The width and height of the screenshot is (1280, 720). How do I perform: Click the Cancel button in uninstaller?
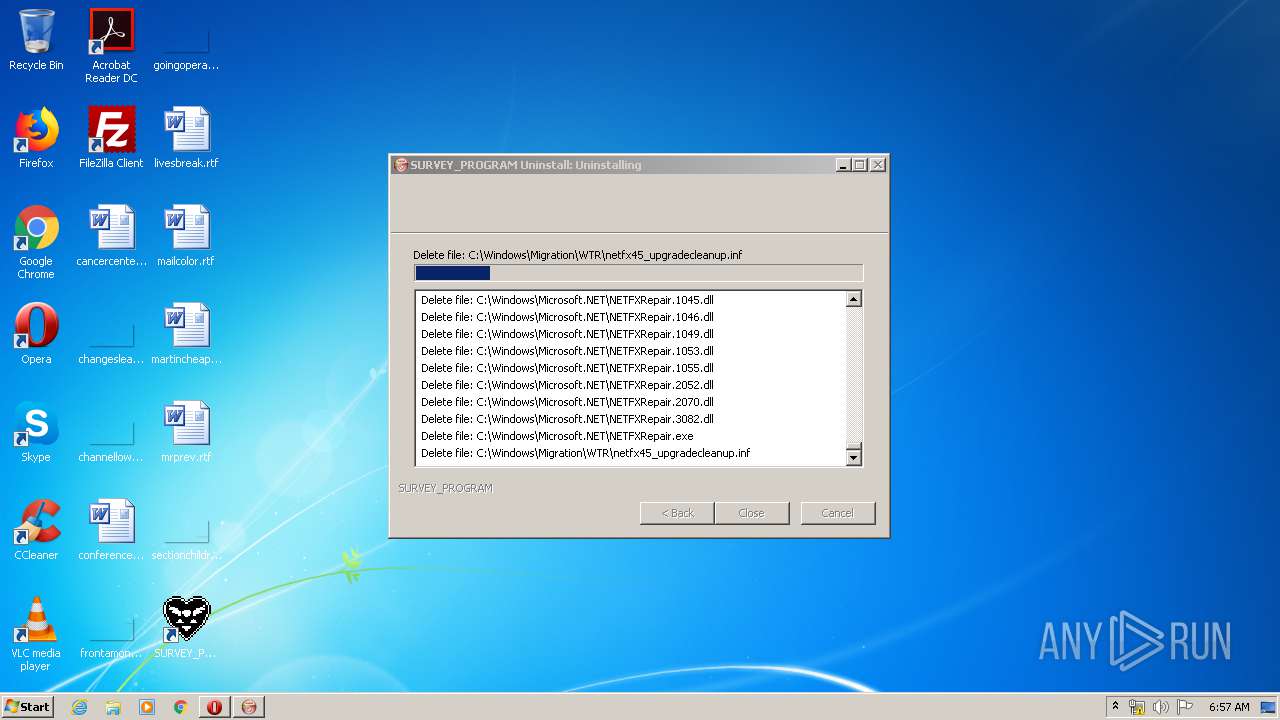(x=837, y=513)
